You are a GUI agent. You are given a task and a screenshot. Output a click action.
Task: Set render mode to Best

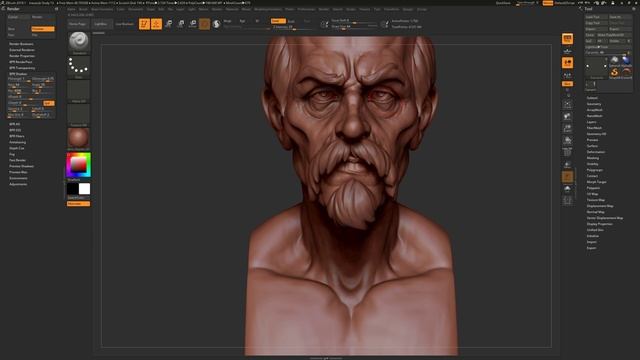pyautogui.click(x=19, y=29)
